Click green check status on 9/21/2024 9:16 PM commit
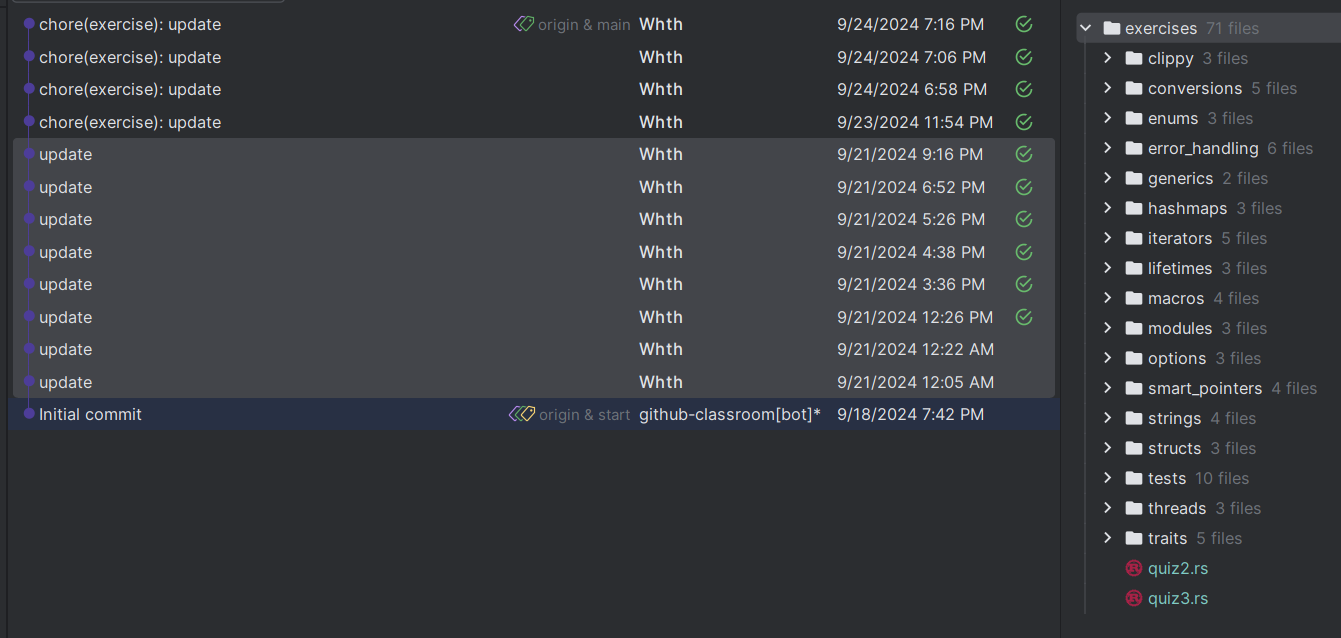Image resolution: width=1341 pixels, height=638 pixels. click(1023, 154)
